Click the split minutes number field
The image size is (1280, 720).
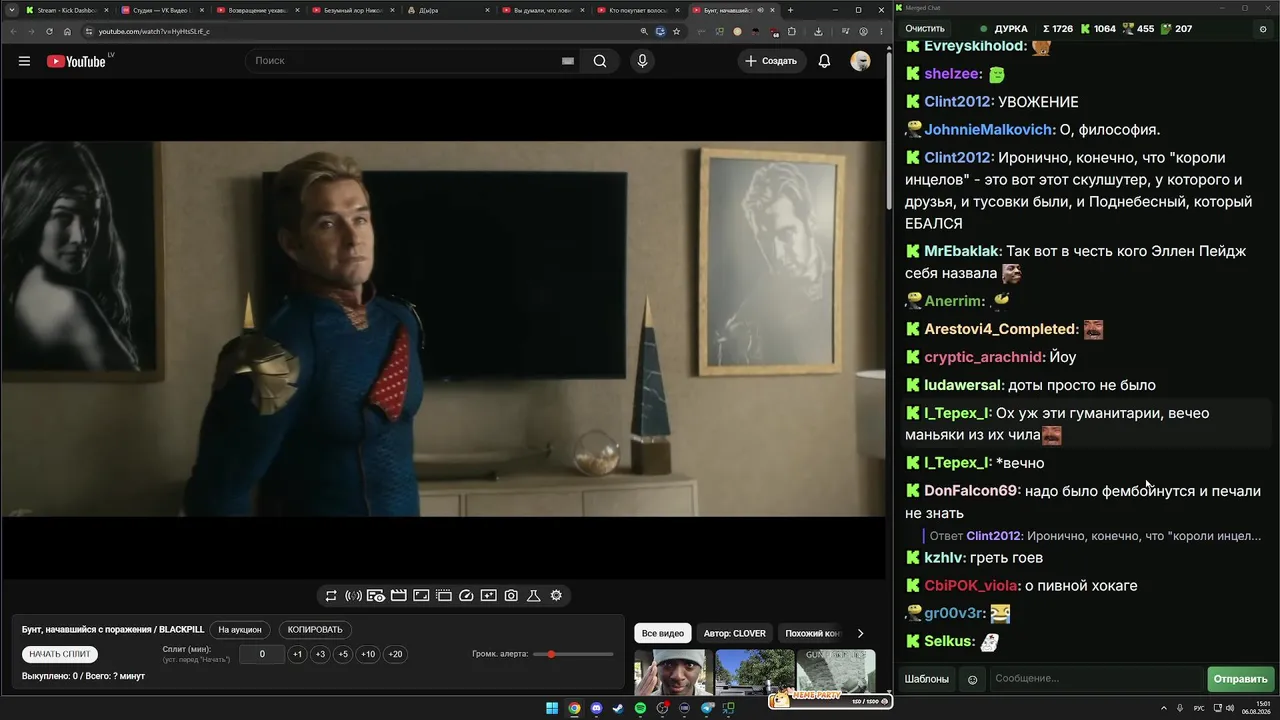click(262, 655)
